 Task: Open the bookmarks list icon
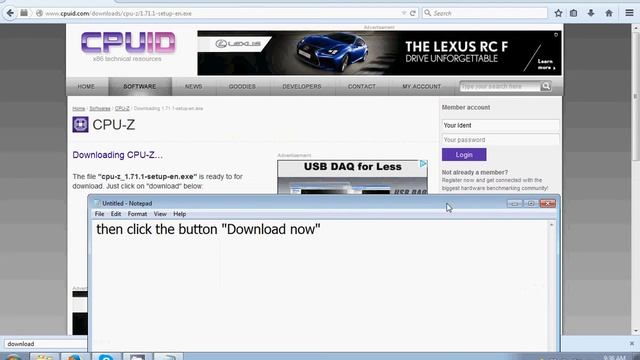click(x=573, y=13)
